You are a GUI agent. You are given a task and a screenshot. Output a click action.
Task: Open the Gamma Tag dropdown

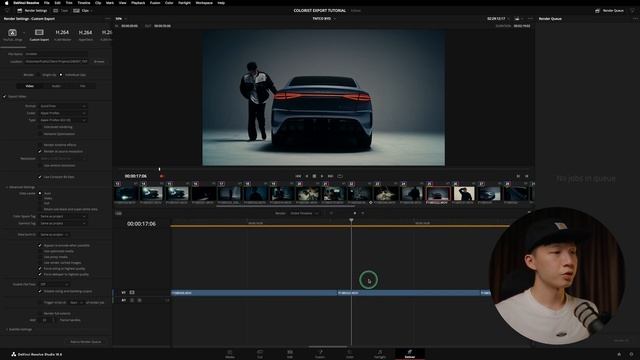click(63, 224)
